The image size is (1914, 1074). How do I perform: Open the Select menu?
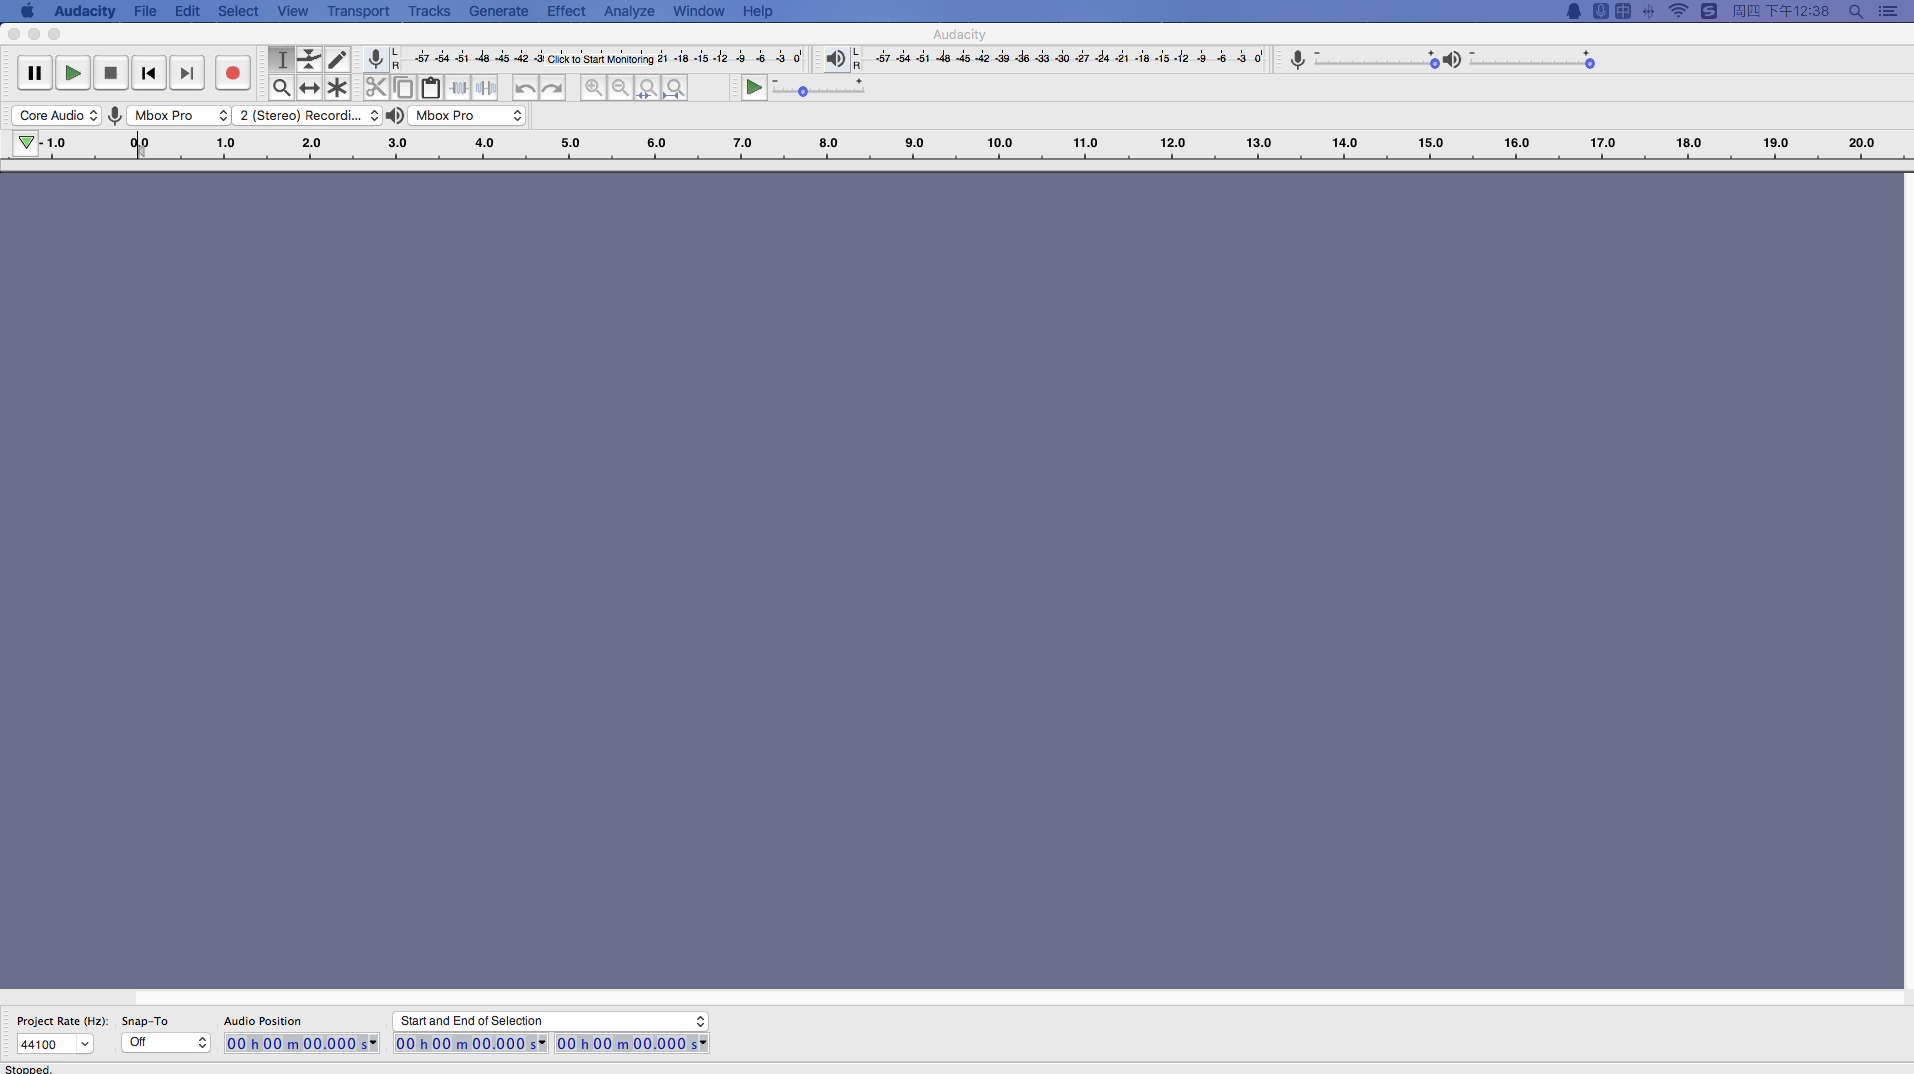click(238, 11)
